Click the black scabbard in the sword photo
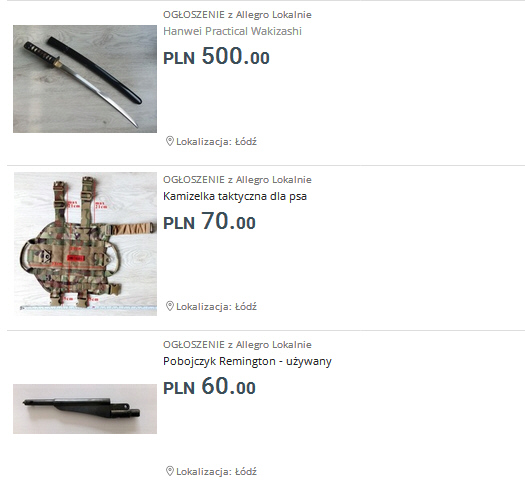The height and width of the screenshot is (493, 525). (x=95, y=70)
